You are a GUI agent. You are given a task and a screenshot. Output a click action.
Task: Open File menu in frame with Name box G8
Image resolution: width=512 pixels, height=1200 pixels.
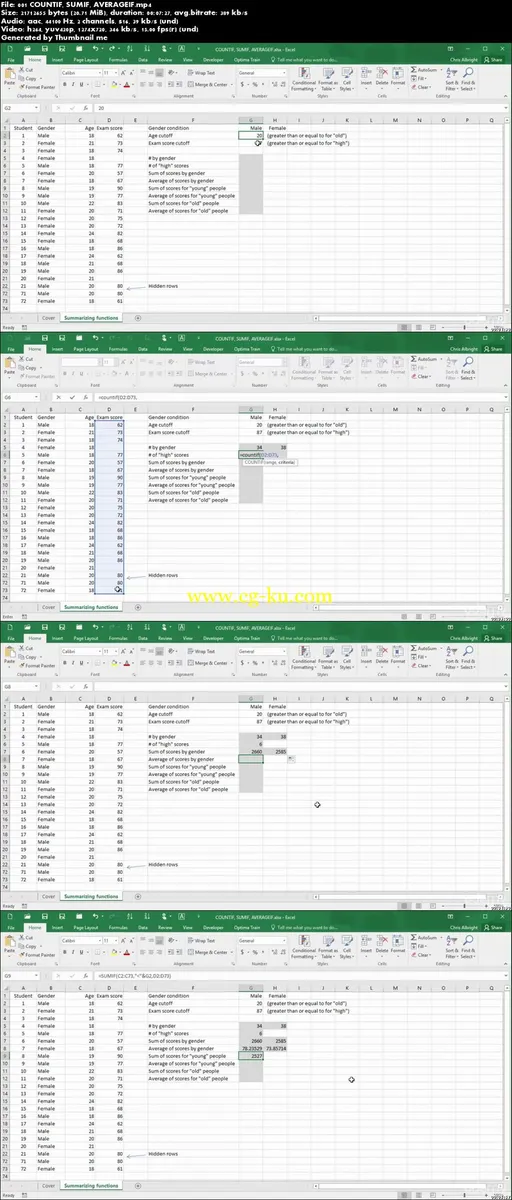(x=10, y=638)
